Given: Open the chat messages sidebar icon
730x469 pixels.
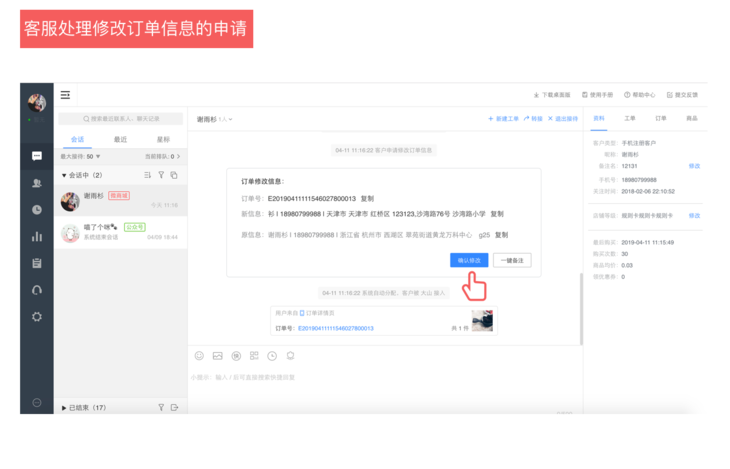Looking at the screenshot, I should click(37, 156).
